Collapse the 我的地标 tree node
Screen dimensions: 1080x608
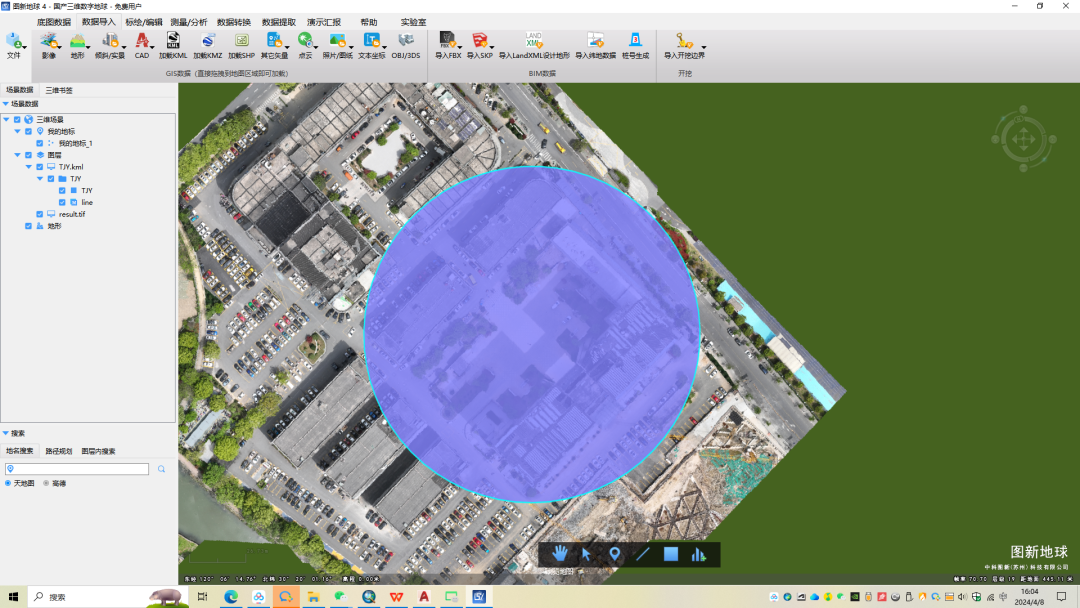pos(17,131)
